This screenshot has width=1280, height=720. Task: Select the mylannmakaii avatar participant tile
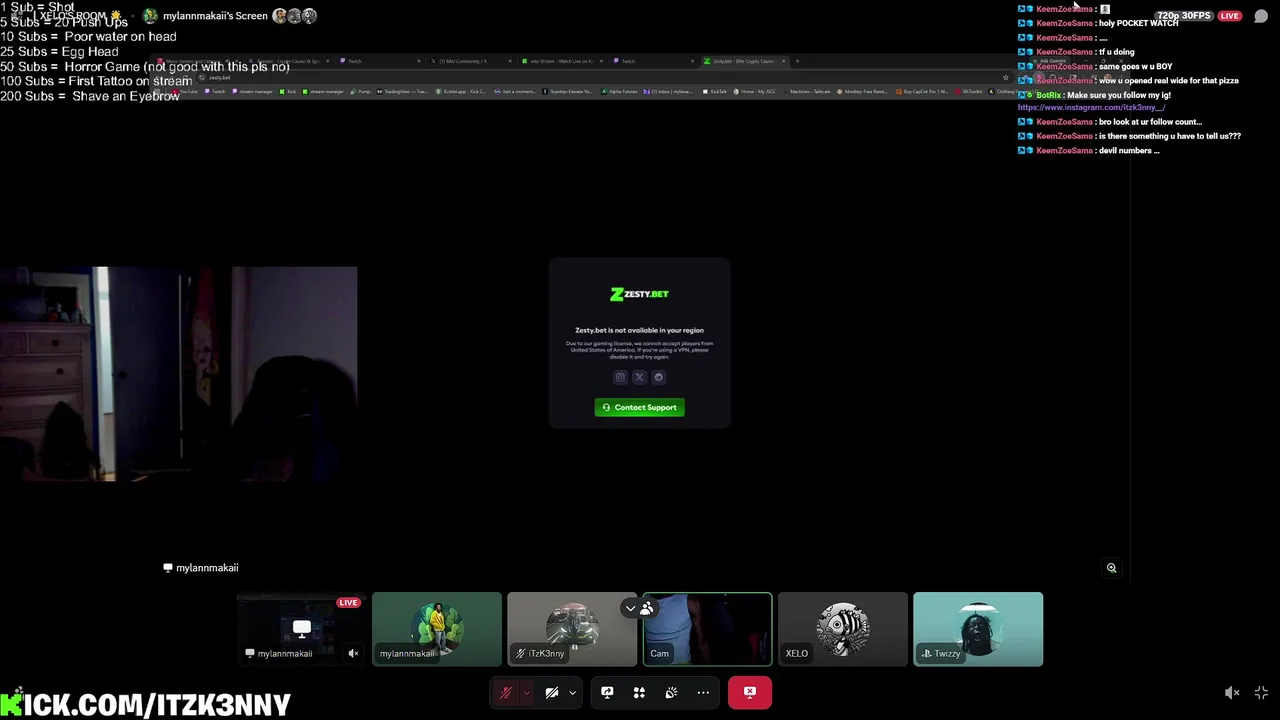[437, 629]
